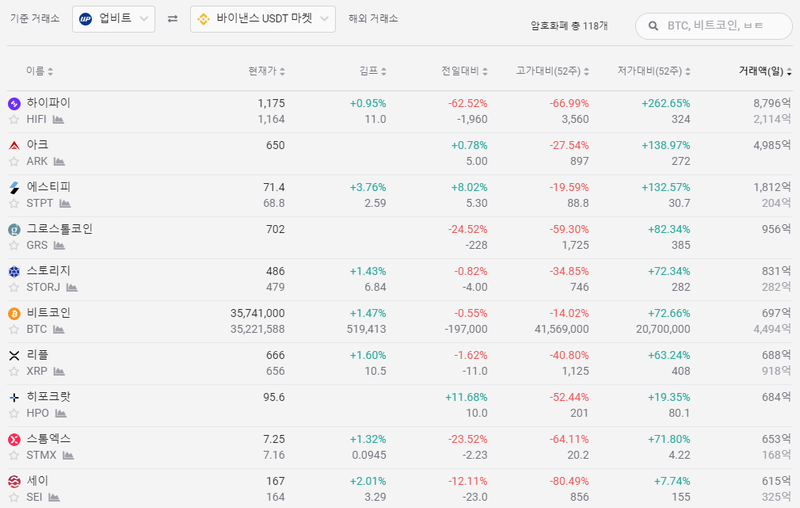Sort by 고가대비(52주) column
This screenshot has height=508, width=800.
552,71
